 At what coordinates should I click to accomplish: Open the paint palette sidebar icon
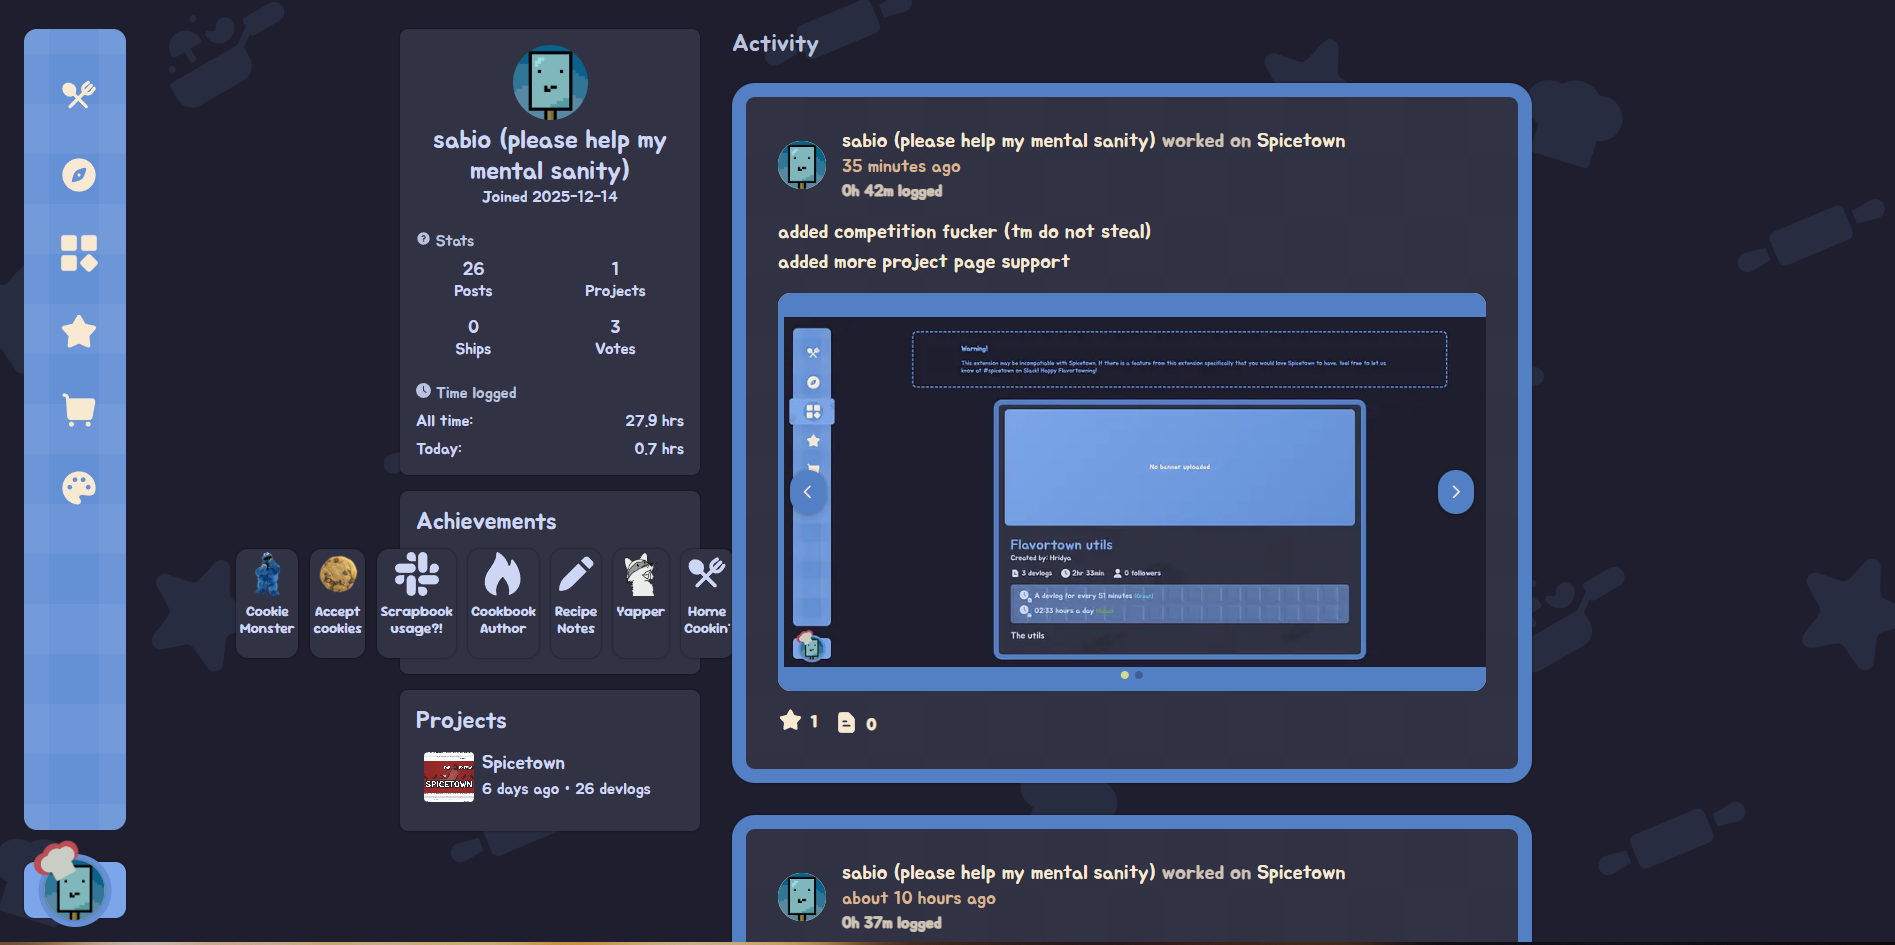78,488
